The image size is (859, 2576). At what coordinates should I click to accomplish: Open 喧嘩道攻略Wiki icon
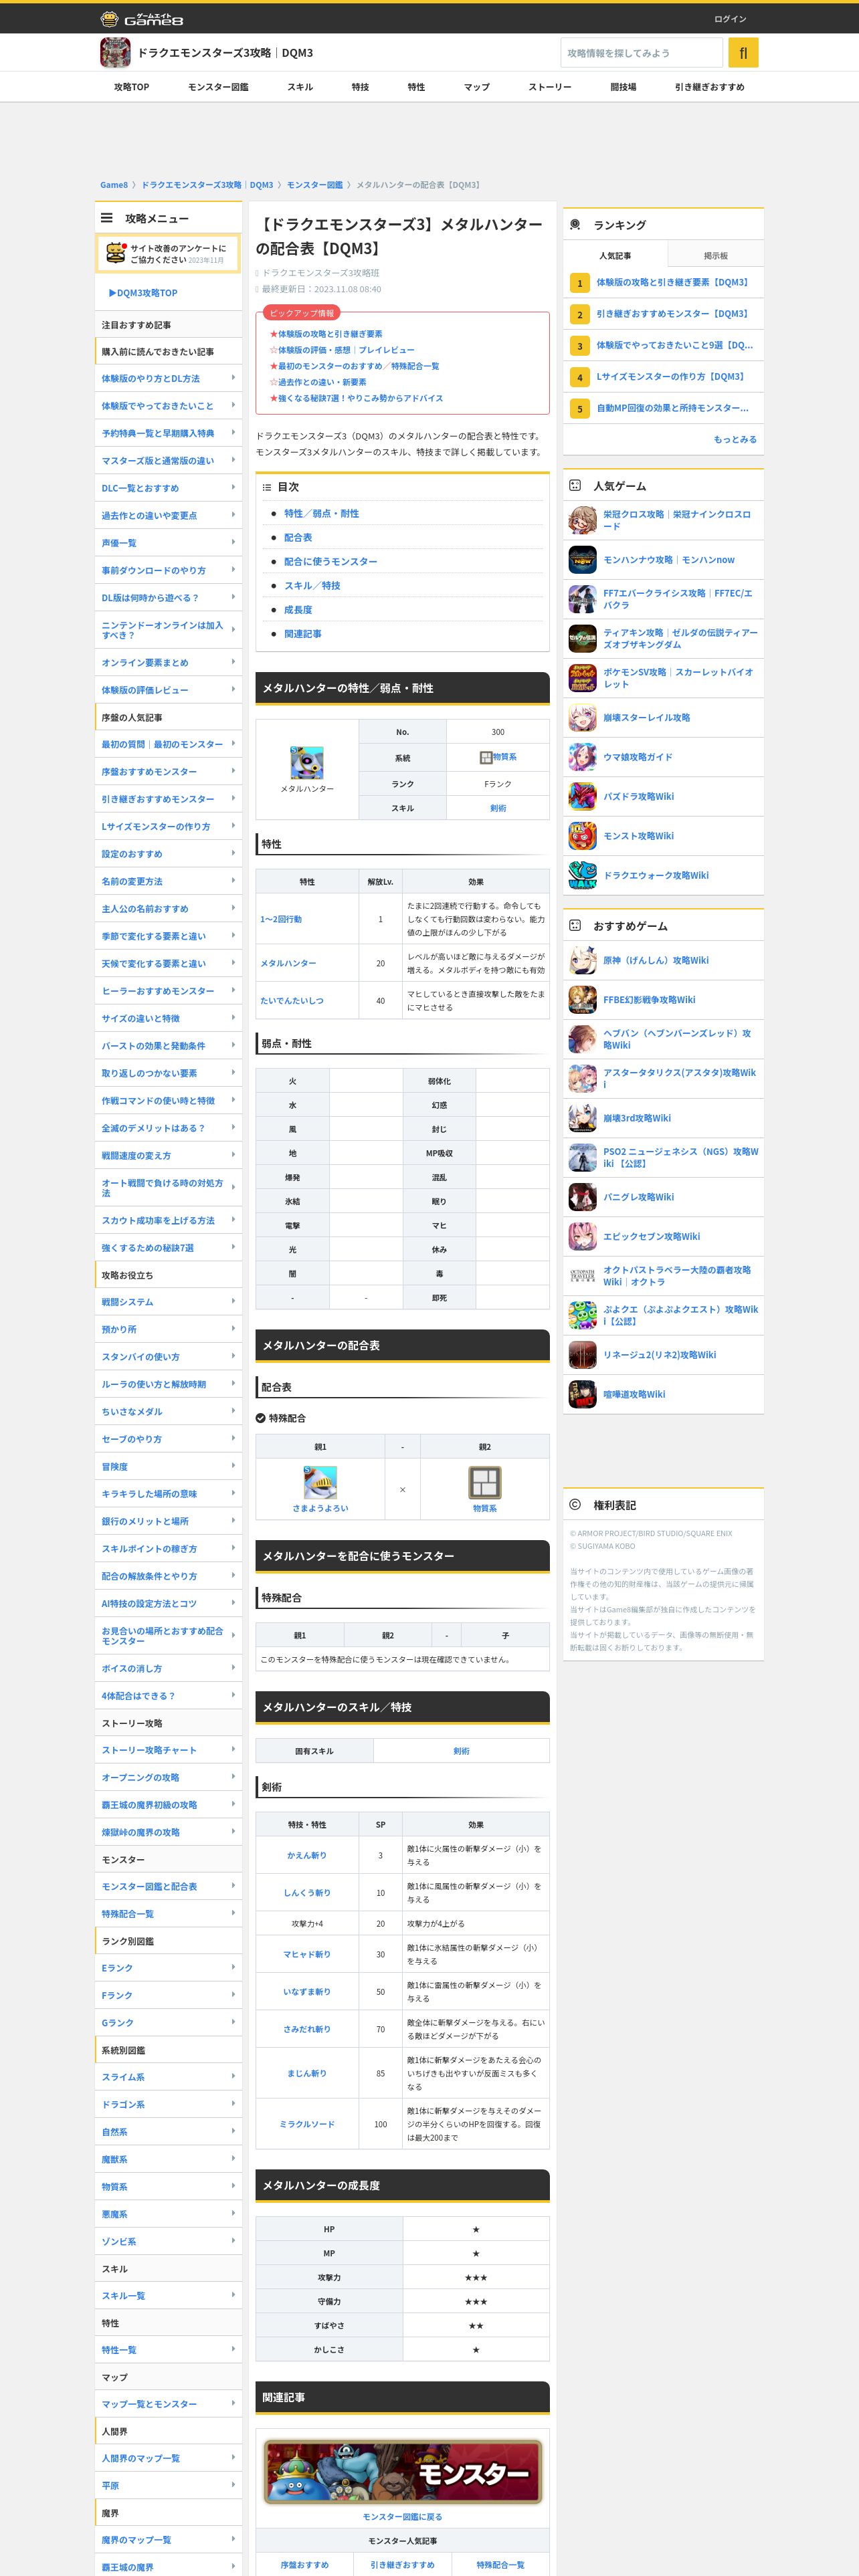coord(582,1394)
